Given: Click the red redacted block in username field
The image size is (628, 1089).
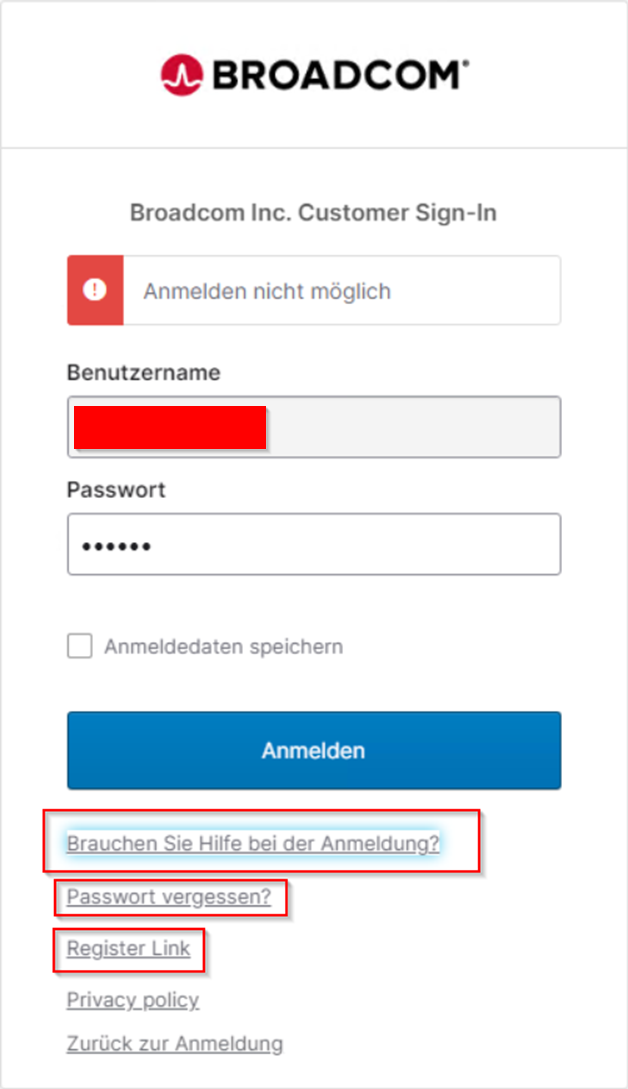Looking at the screenshot, I should 170,428.
